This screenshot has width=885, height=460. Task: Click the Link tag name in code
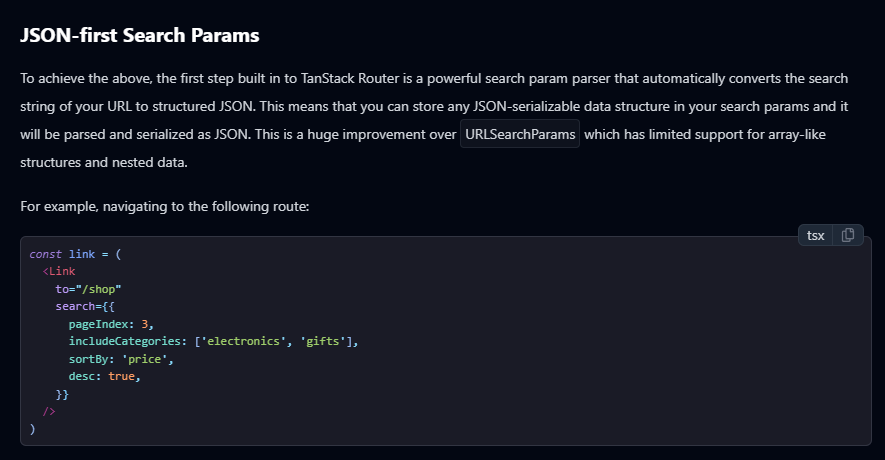click(x=62, y=271)
